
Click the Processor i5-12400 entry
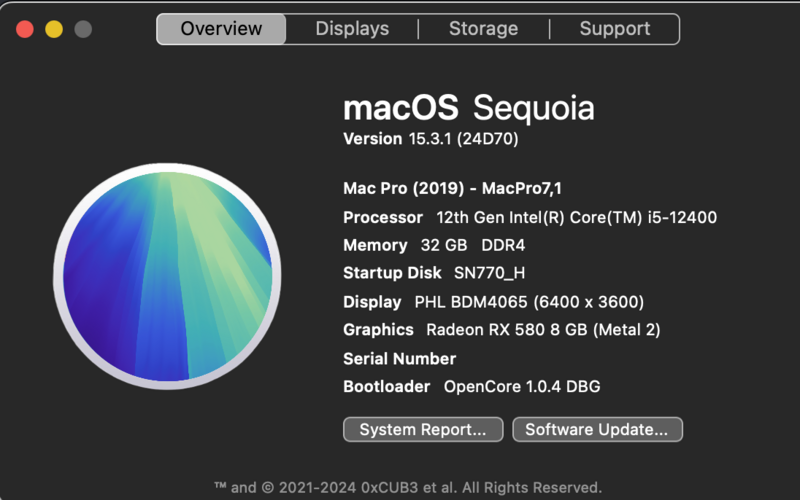pos(529,217)
